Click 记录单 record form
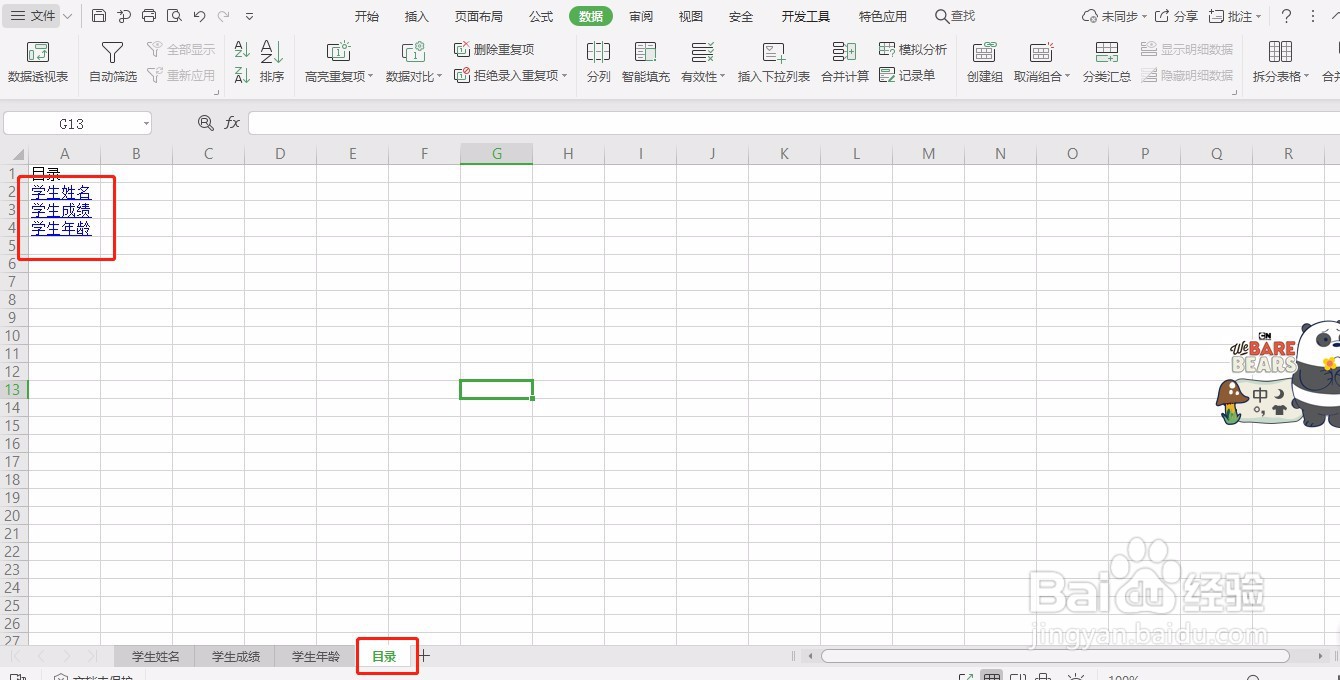1340x680 pixels. (x=907, y=75)
